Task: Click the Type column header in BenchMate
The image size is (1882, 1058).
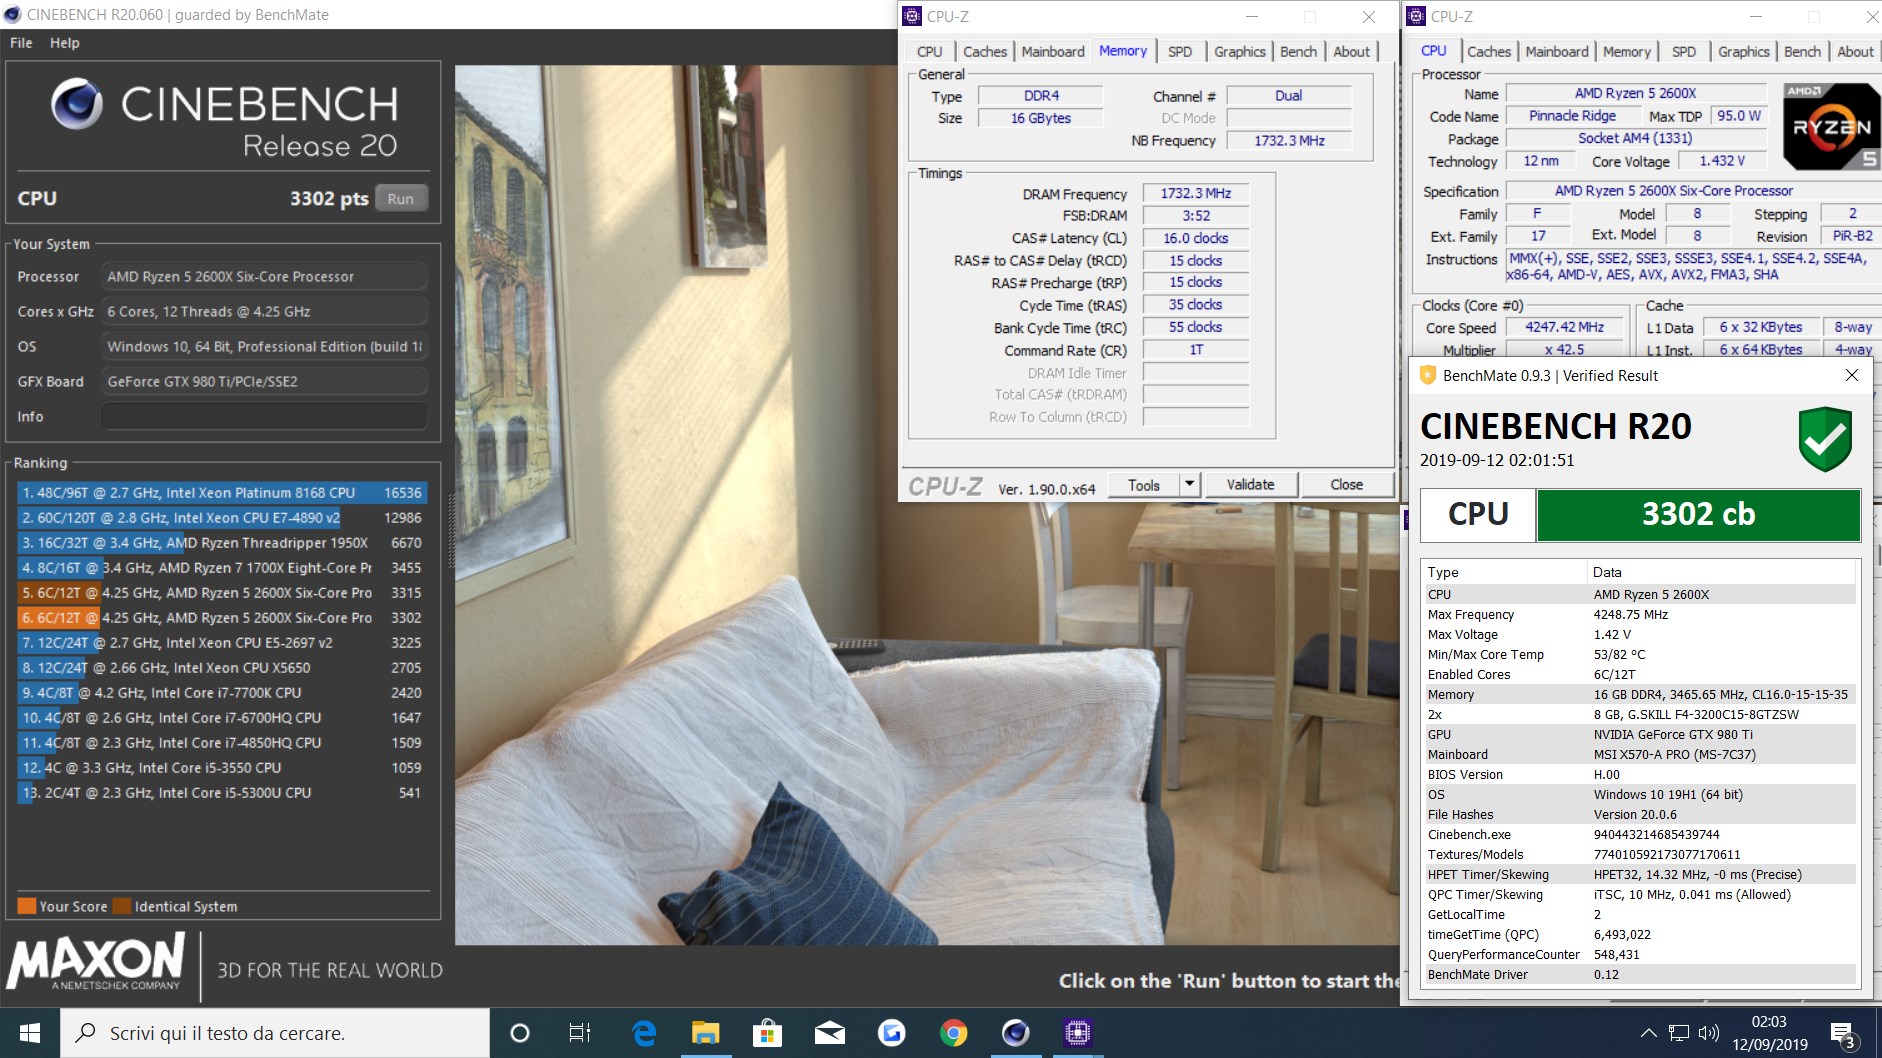Action: (1504, 572)
